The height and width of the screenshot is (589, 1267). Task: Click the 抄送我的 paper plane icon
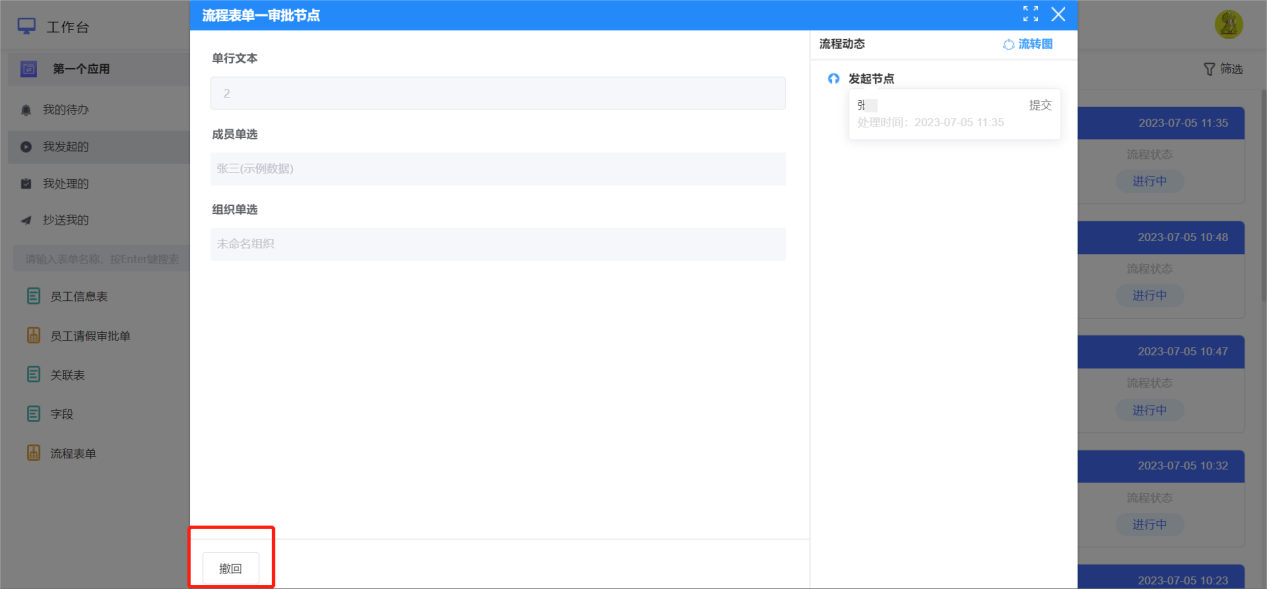click(26, 220)
